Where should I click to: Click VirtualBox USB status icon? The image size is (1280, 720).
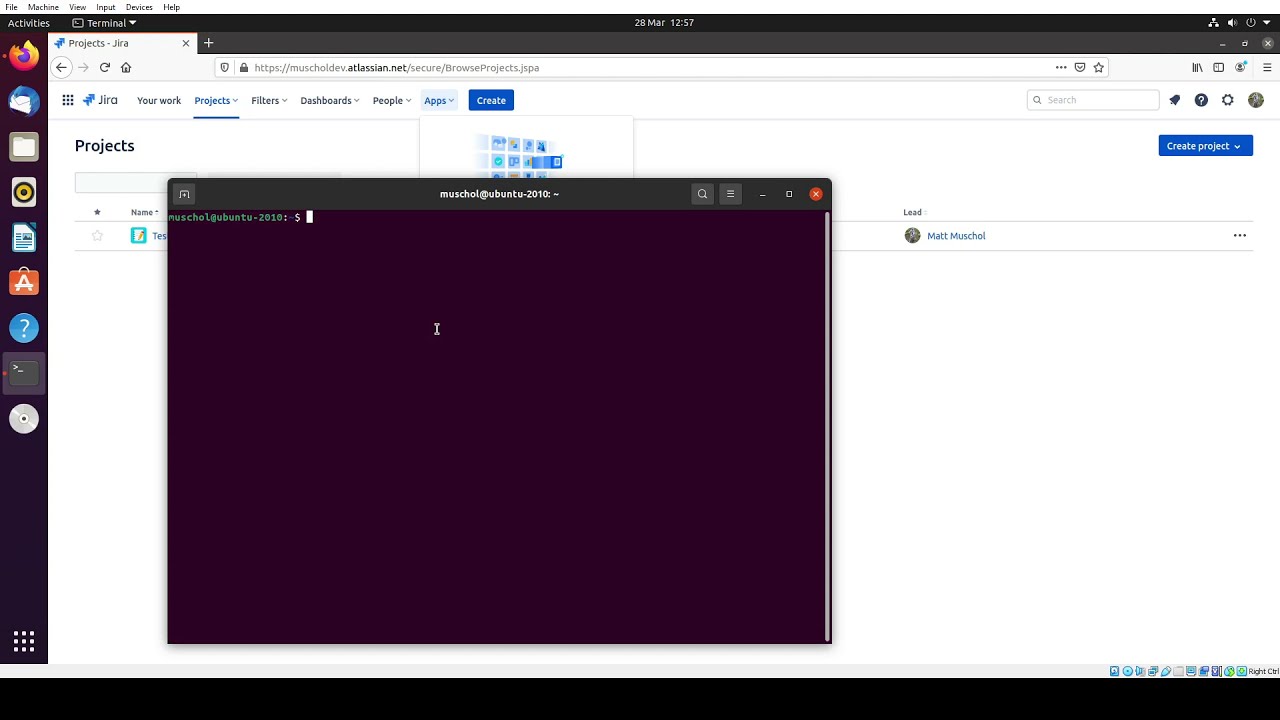(1166, 671)
